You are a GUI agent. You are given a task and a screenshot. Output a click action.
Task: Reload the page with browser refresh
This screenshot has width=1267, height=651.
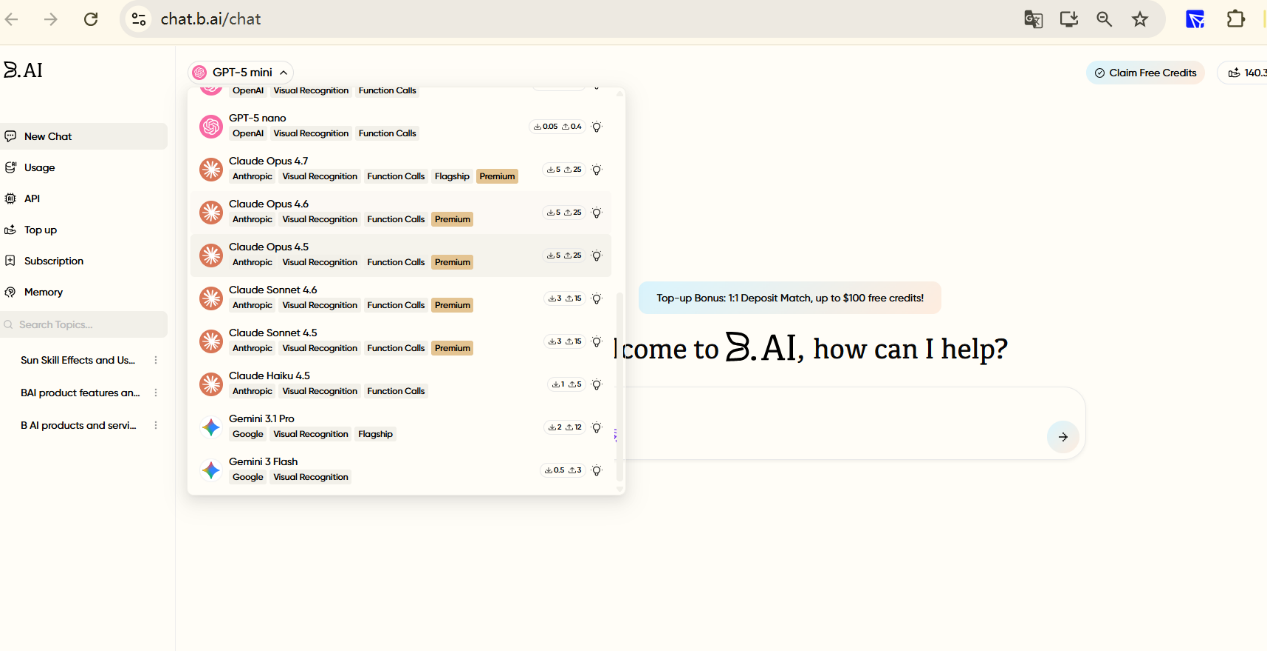(x=91, y=19)
